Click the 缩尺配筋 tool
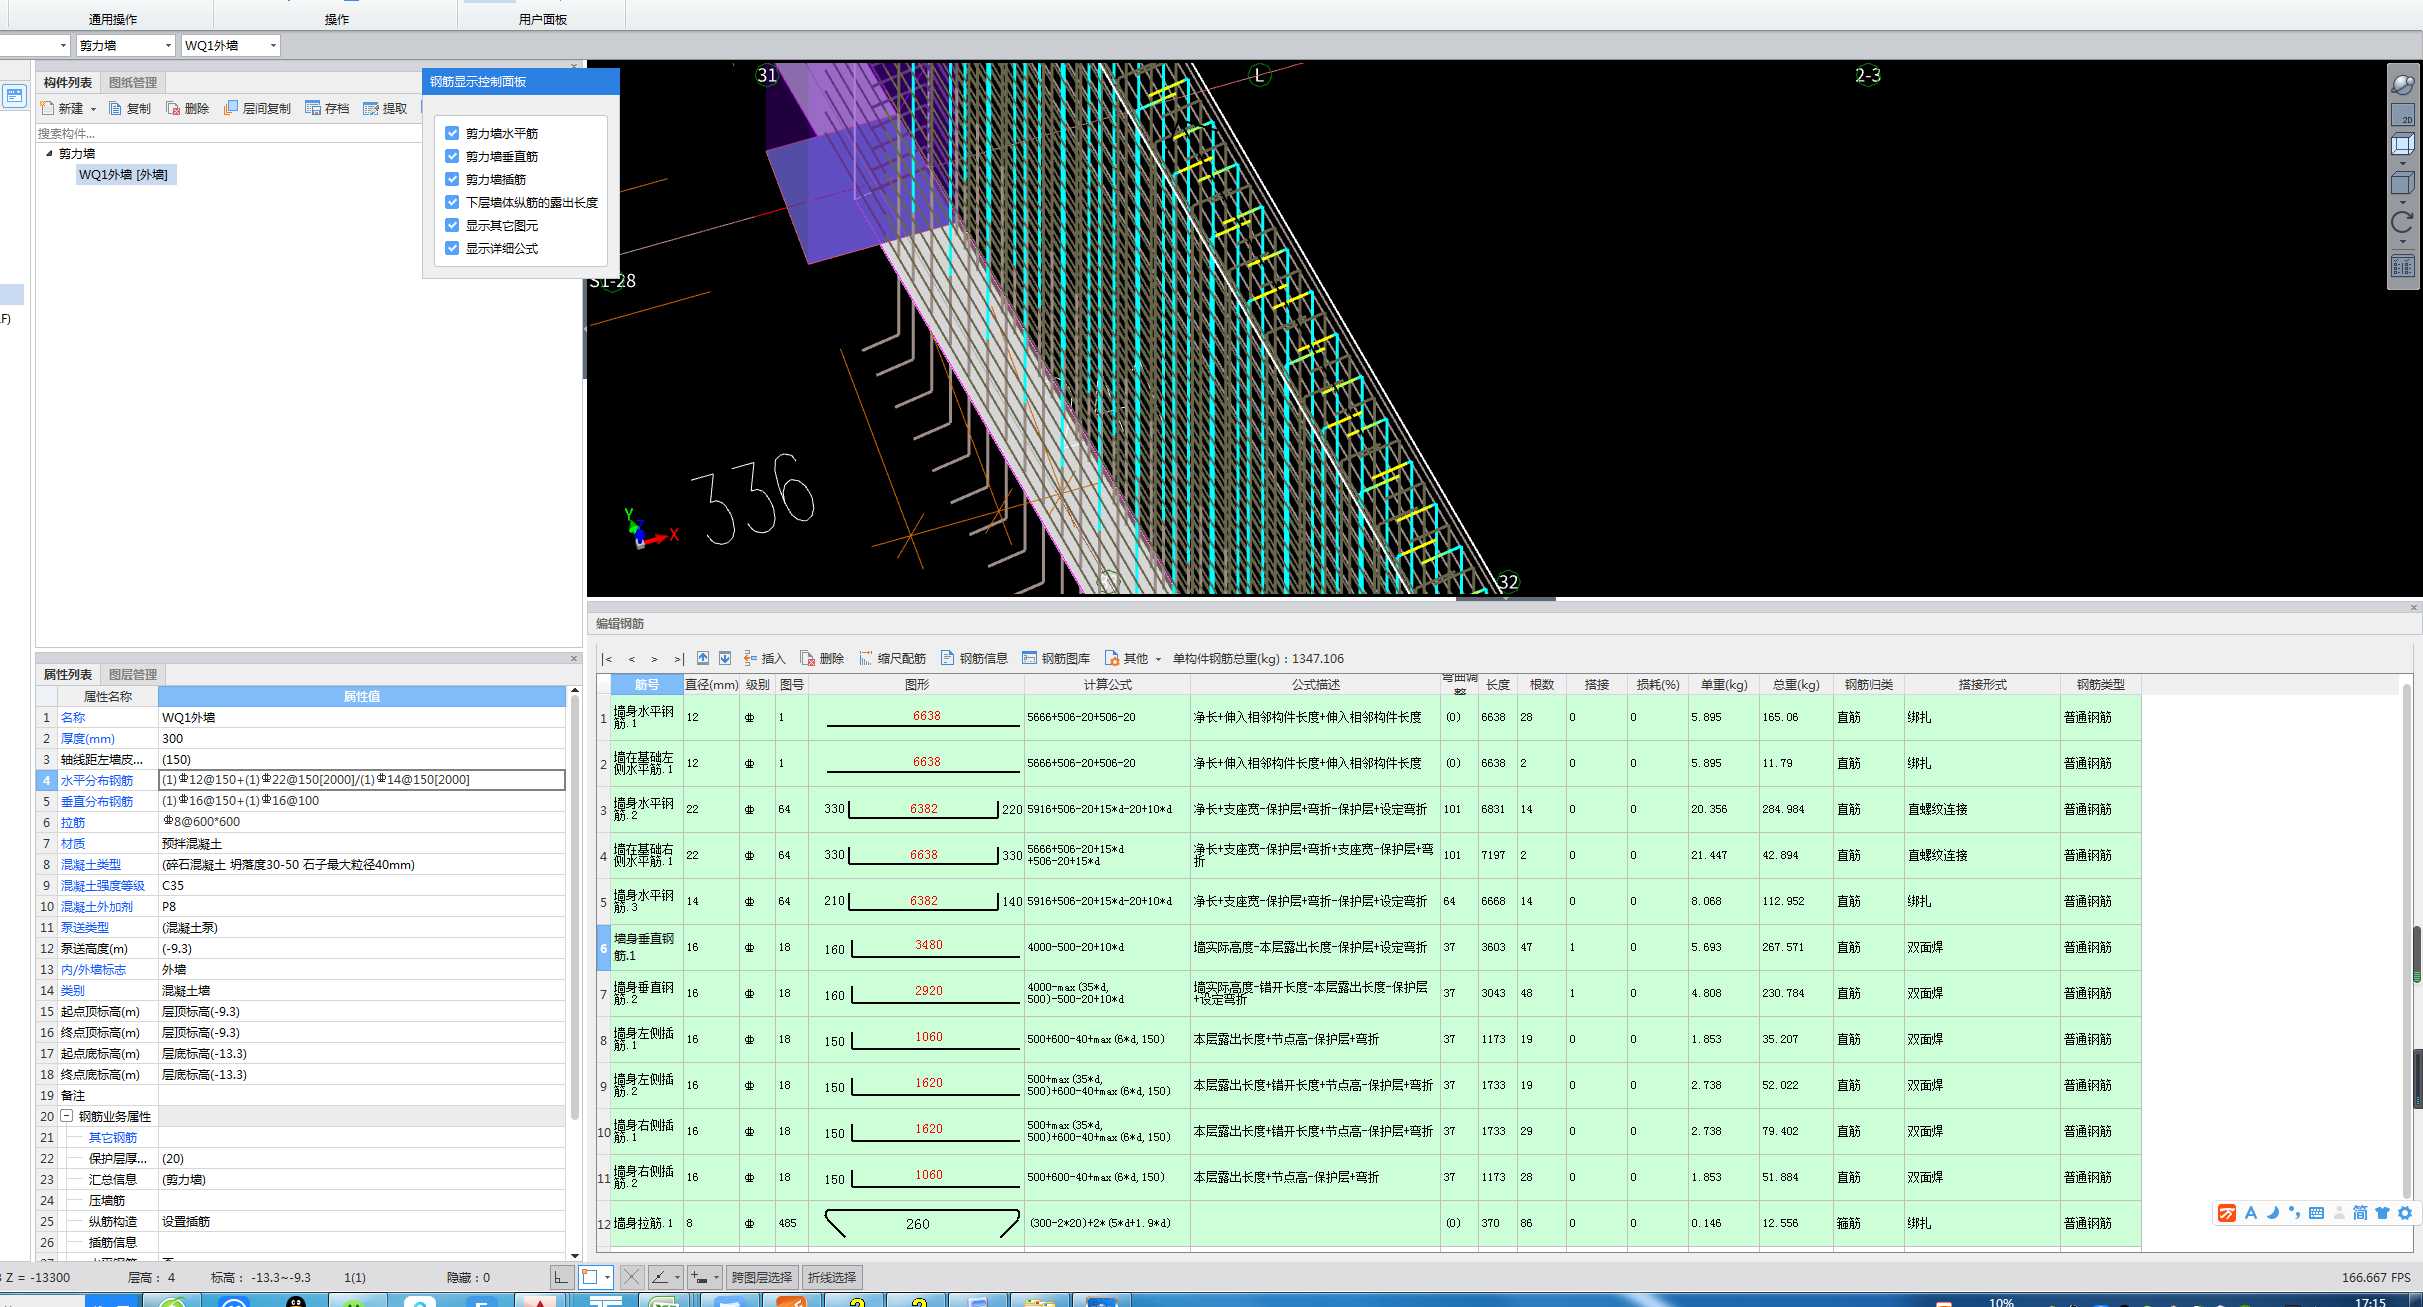 892,659
